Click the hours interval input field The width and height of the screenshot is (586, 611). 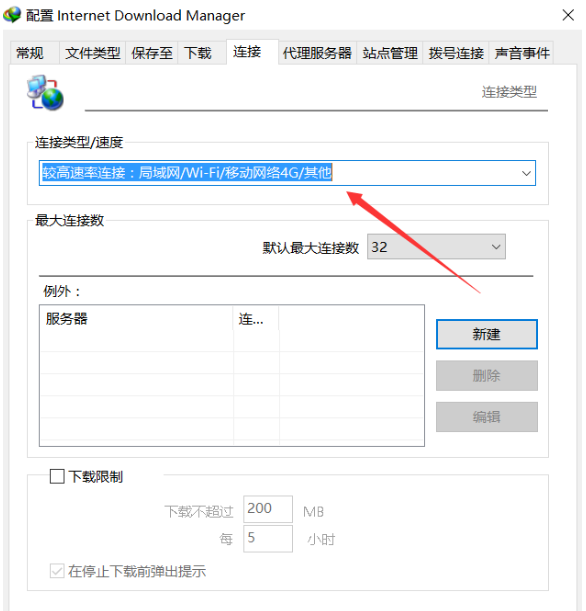268,539
